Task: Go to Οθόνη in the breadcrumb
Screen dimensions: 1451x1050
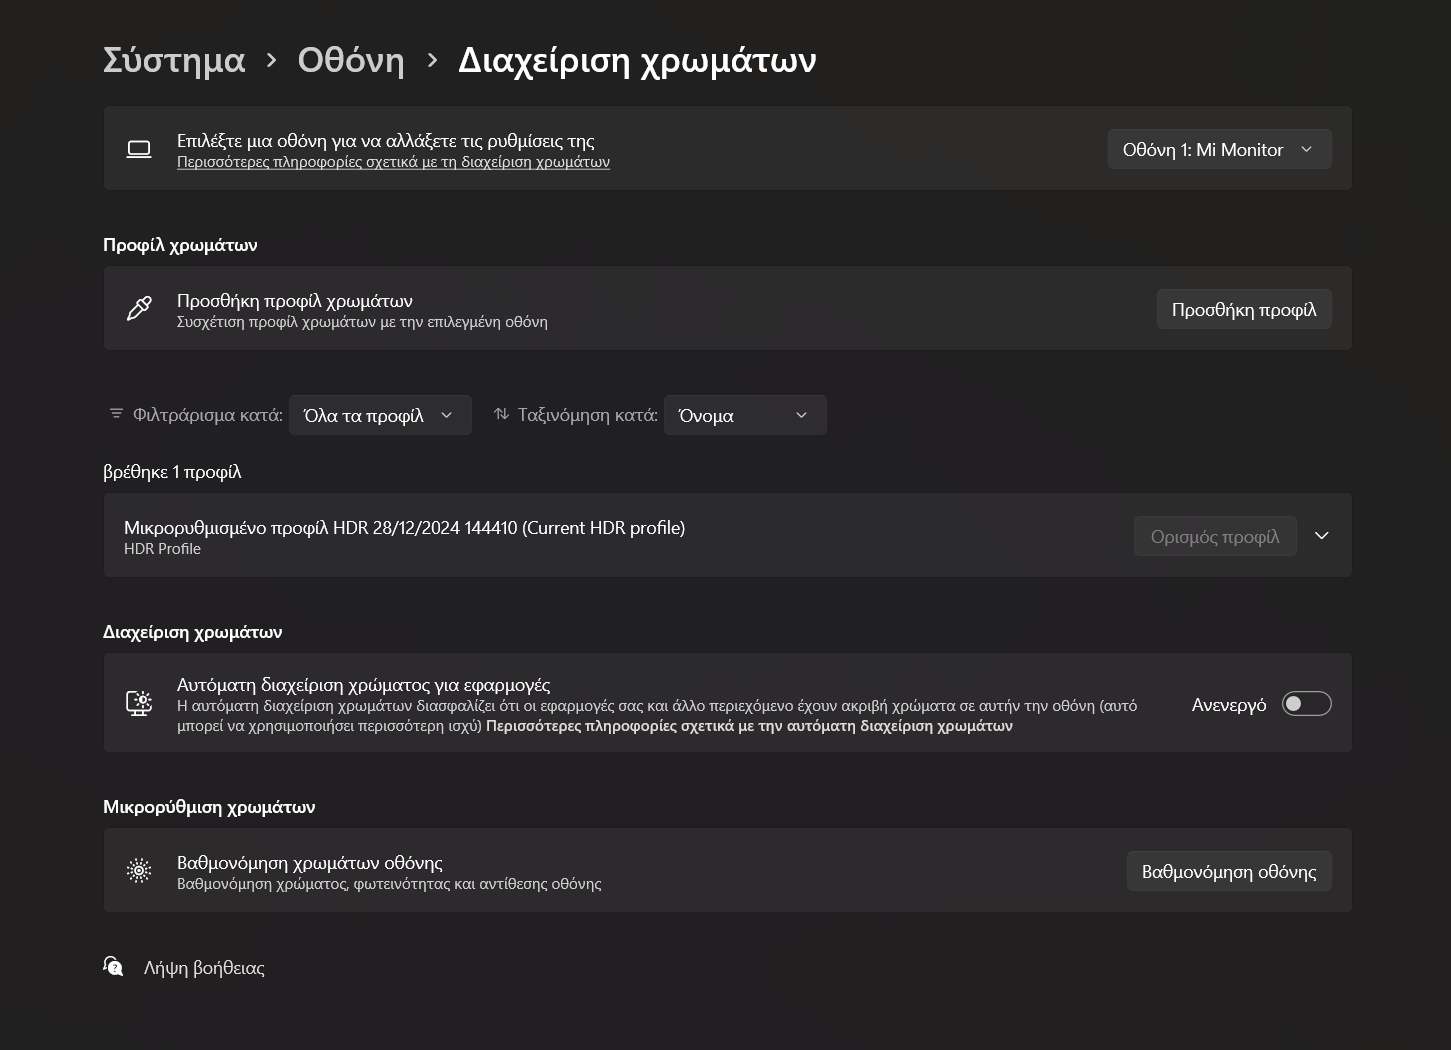Action: pos(351,60)
